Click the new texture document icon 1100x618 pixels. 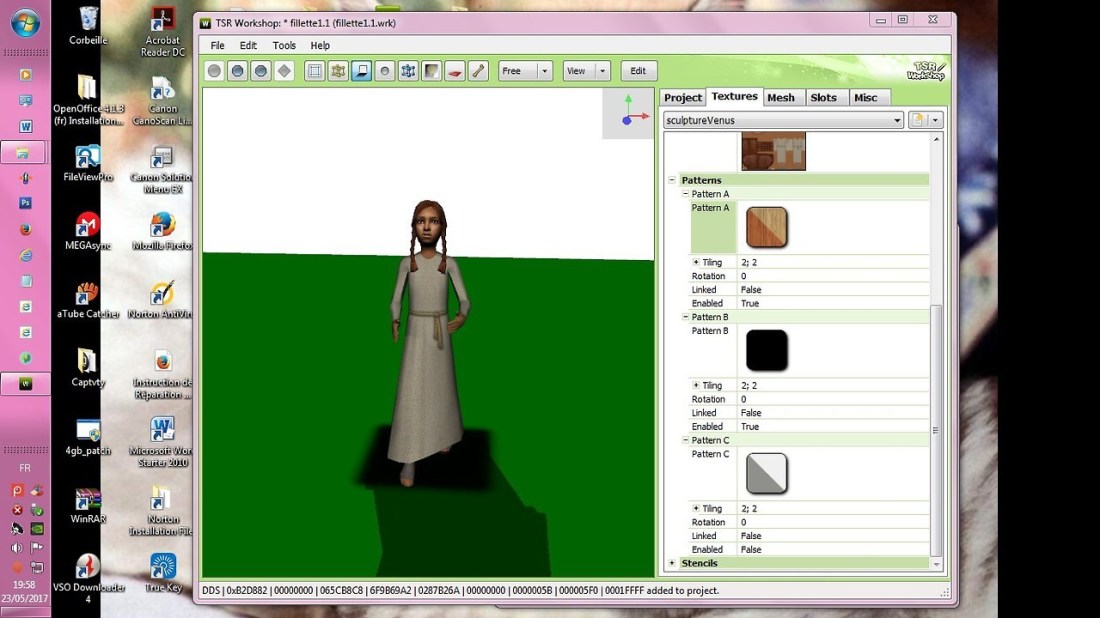click(x=917, y=120)
